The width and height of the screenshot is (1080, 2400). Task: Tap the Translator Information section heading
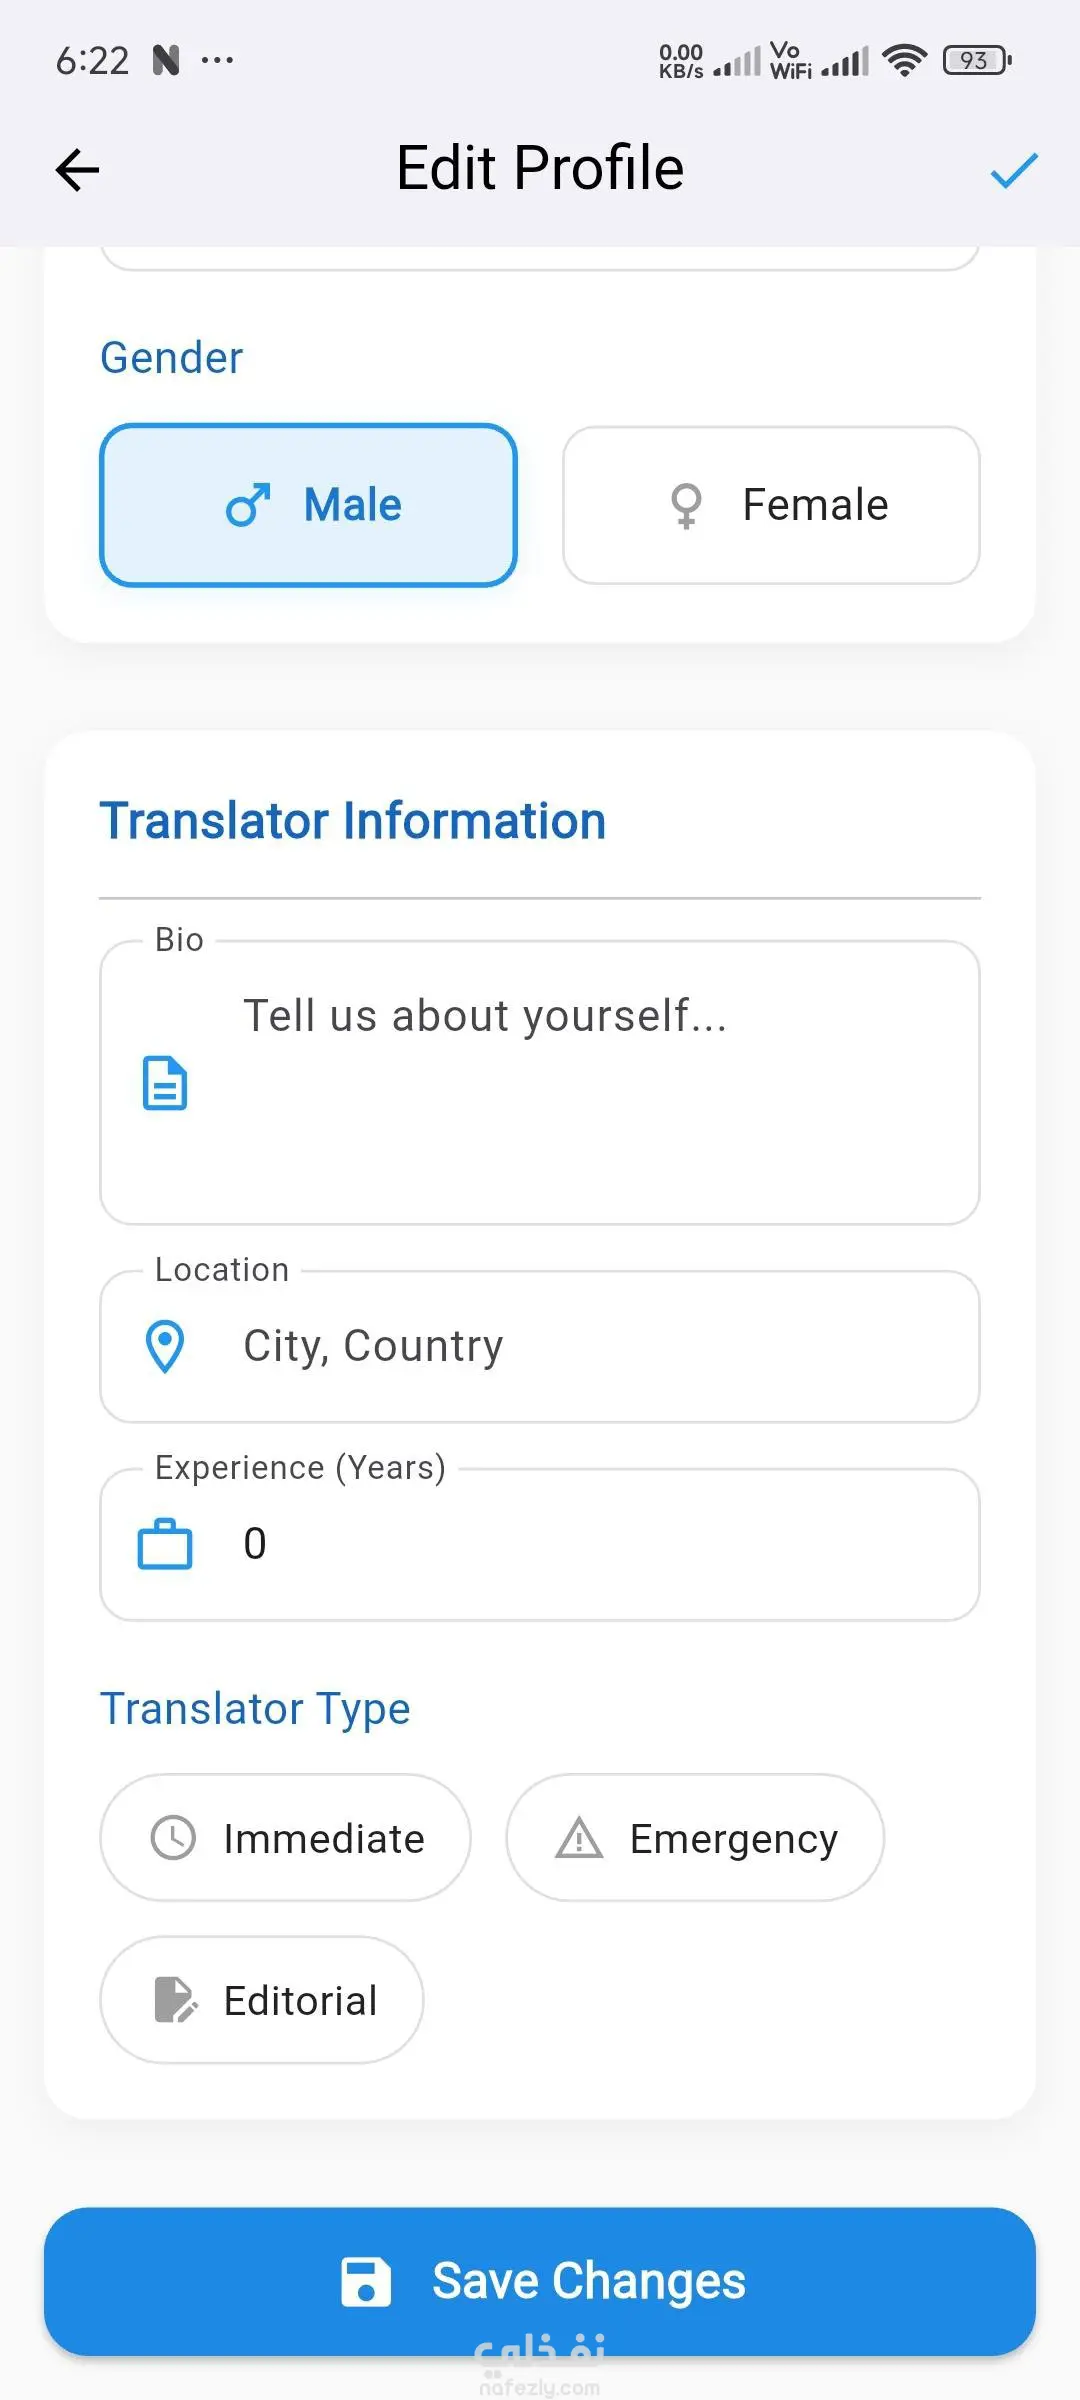pyautogui.click(x=352, y=821)
